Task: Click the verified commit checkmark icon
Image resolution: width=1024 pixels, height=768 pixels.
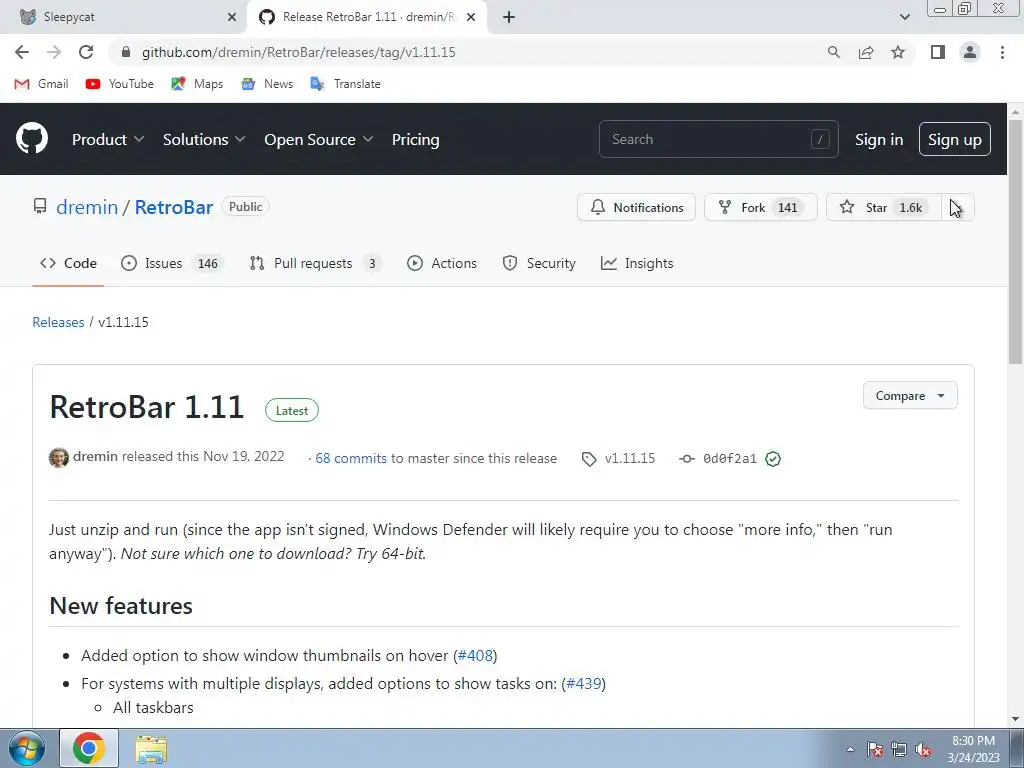Action: click(x=773, y=458)
